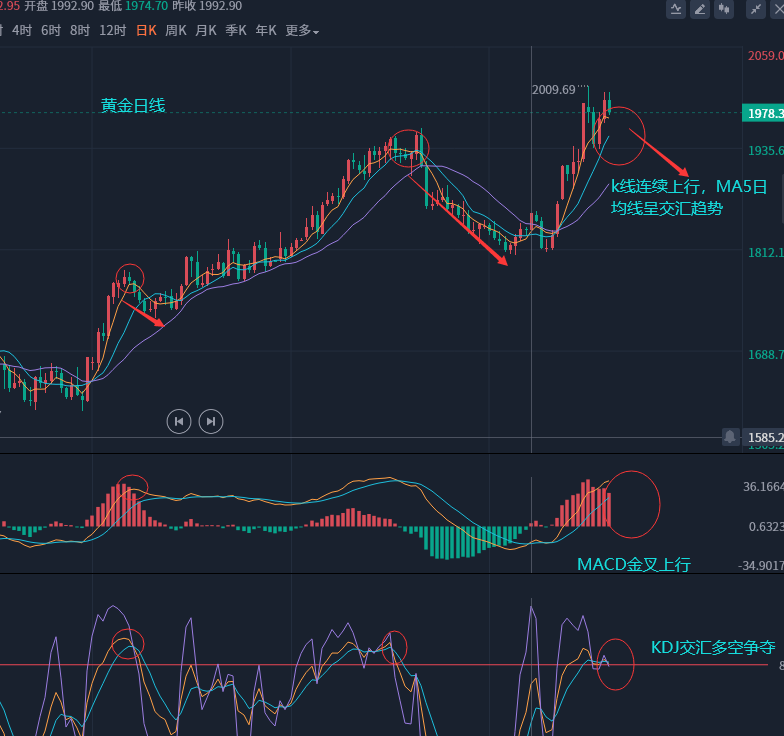
Task: Jump to next with skip-forward button
Action: (x=211, y=422)
